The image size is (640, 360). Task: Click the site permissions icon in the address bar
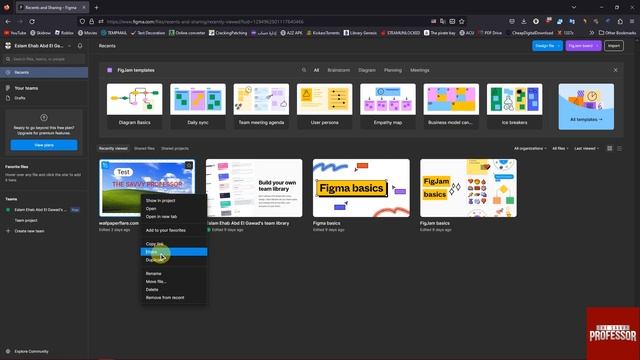[101, 21]
